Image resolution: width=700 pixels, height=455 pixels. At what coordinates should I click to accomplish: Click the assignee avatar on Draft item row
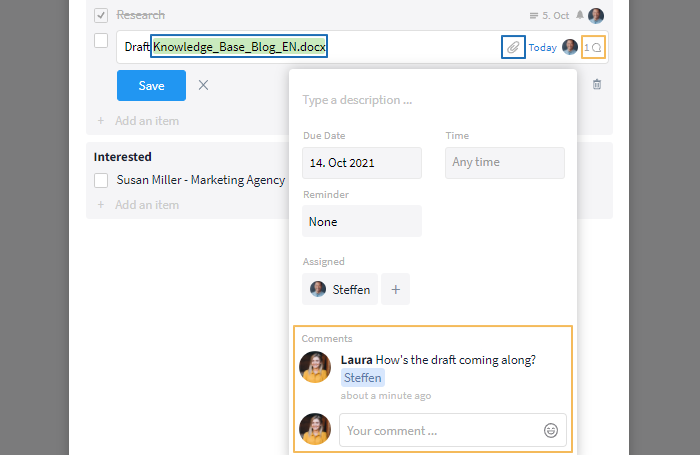point(570,47)
